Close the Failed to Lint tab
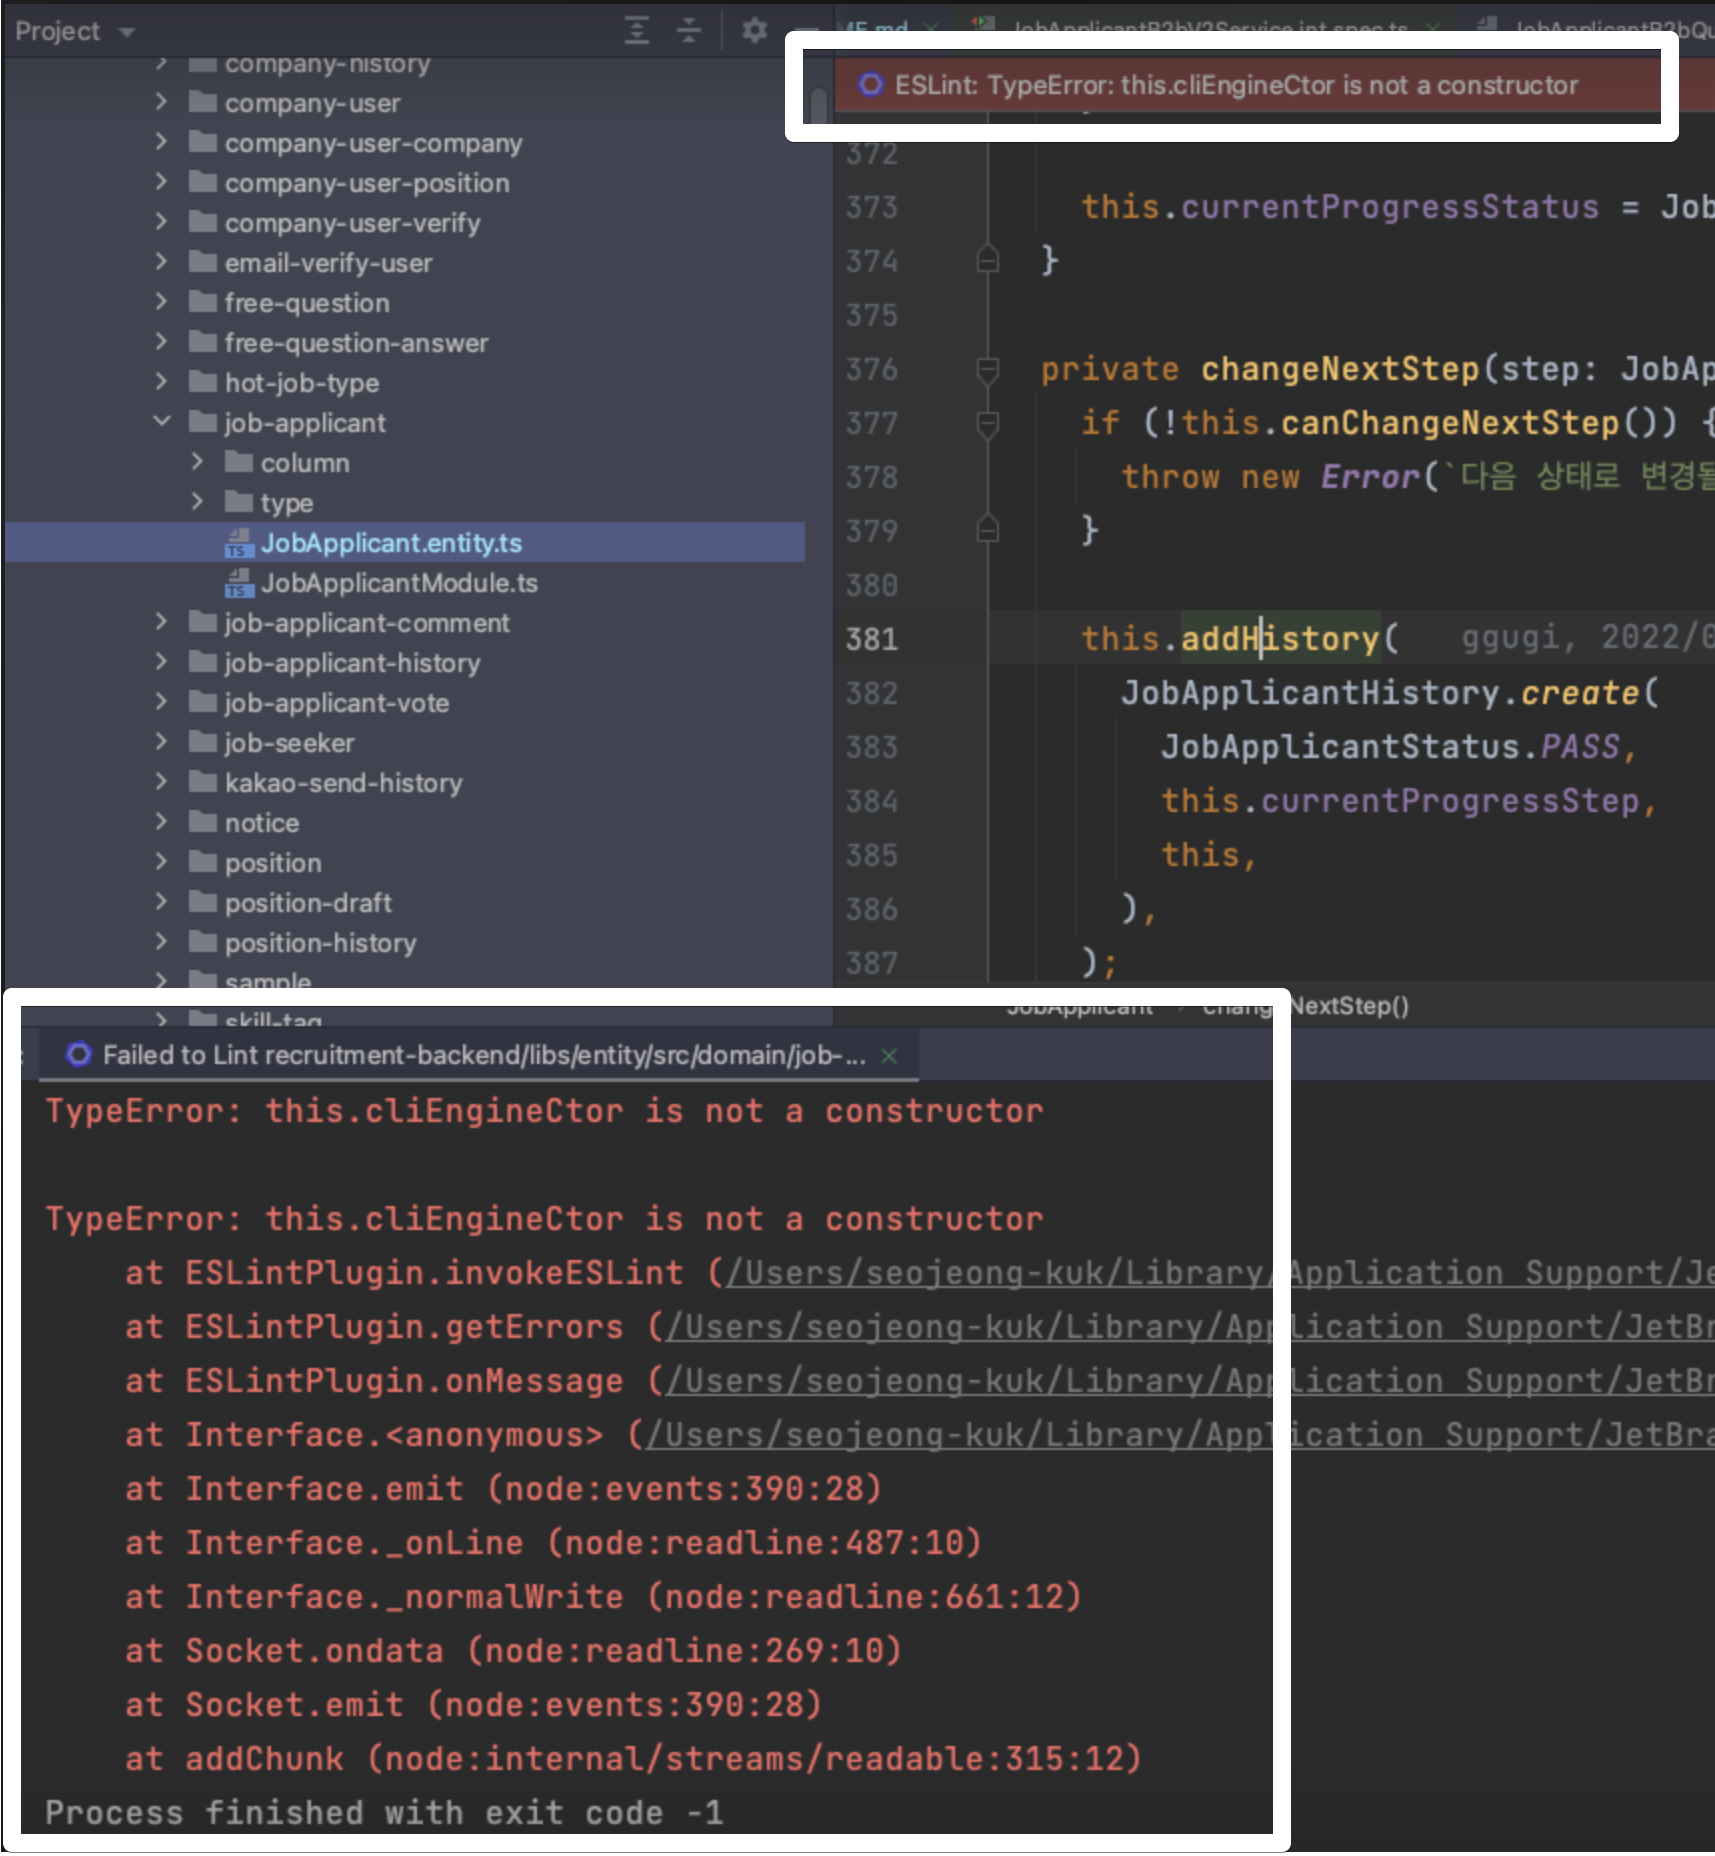Screen dimensions: 1715x1856 (x=888, y=1055)
